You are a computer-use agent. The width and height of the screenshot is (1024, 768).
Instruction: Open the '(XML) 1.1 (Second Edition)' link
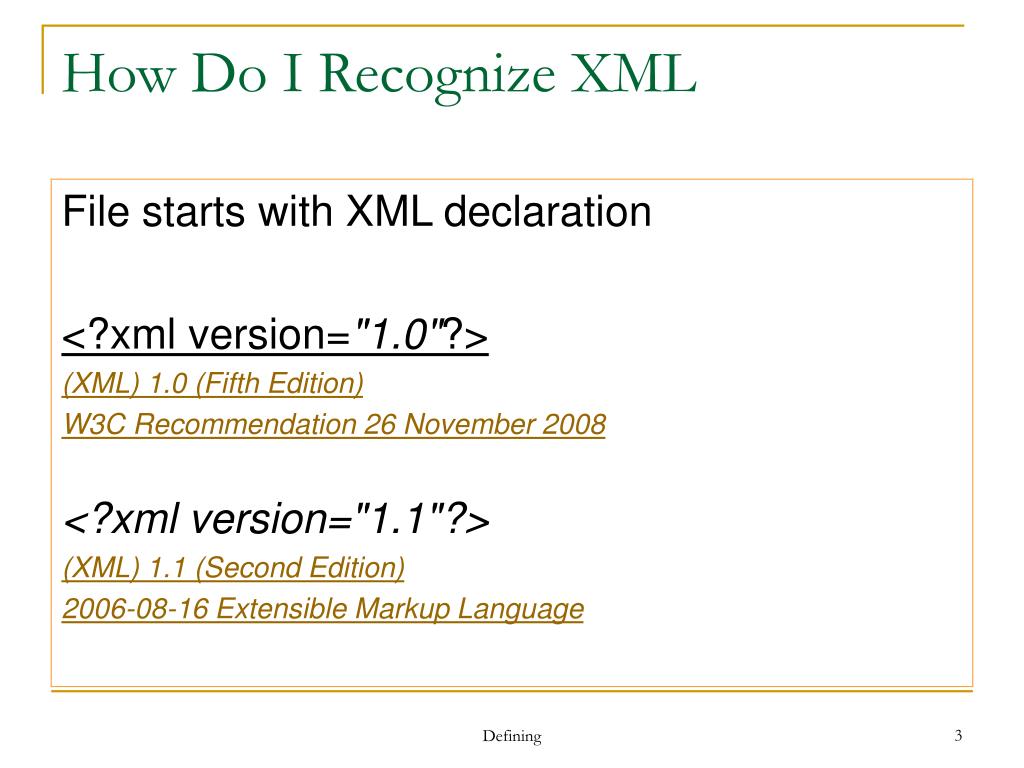coord(234,568)
